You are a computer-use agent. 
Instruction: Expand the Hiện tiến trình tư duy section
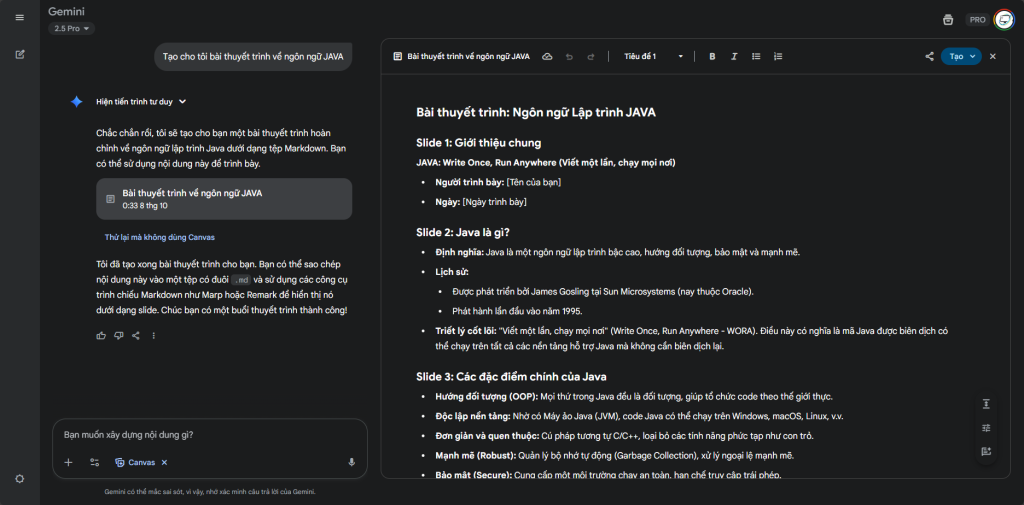tap(141, 101)
